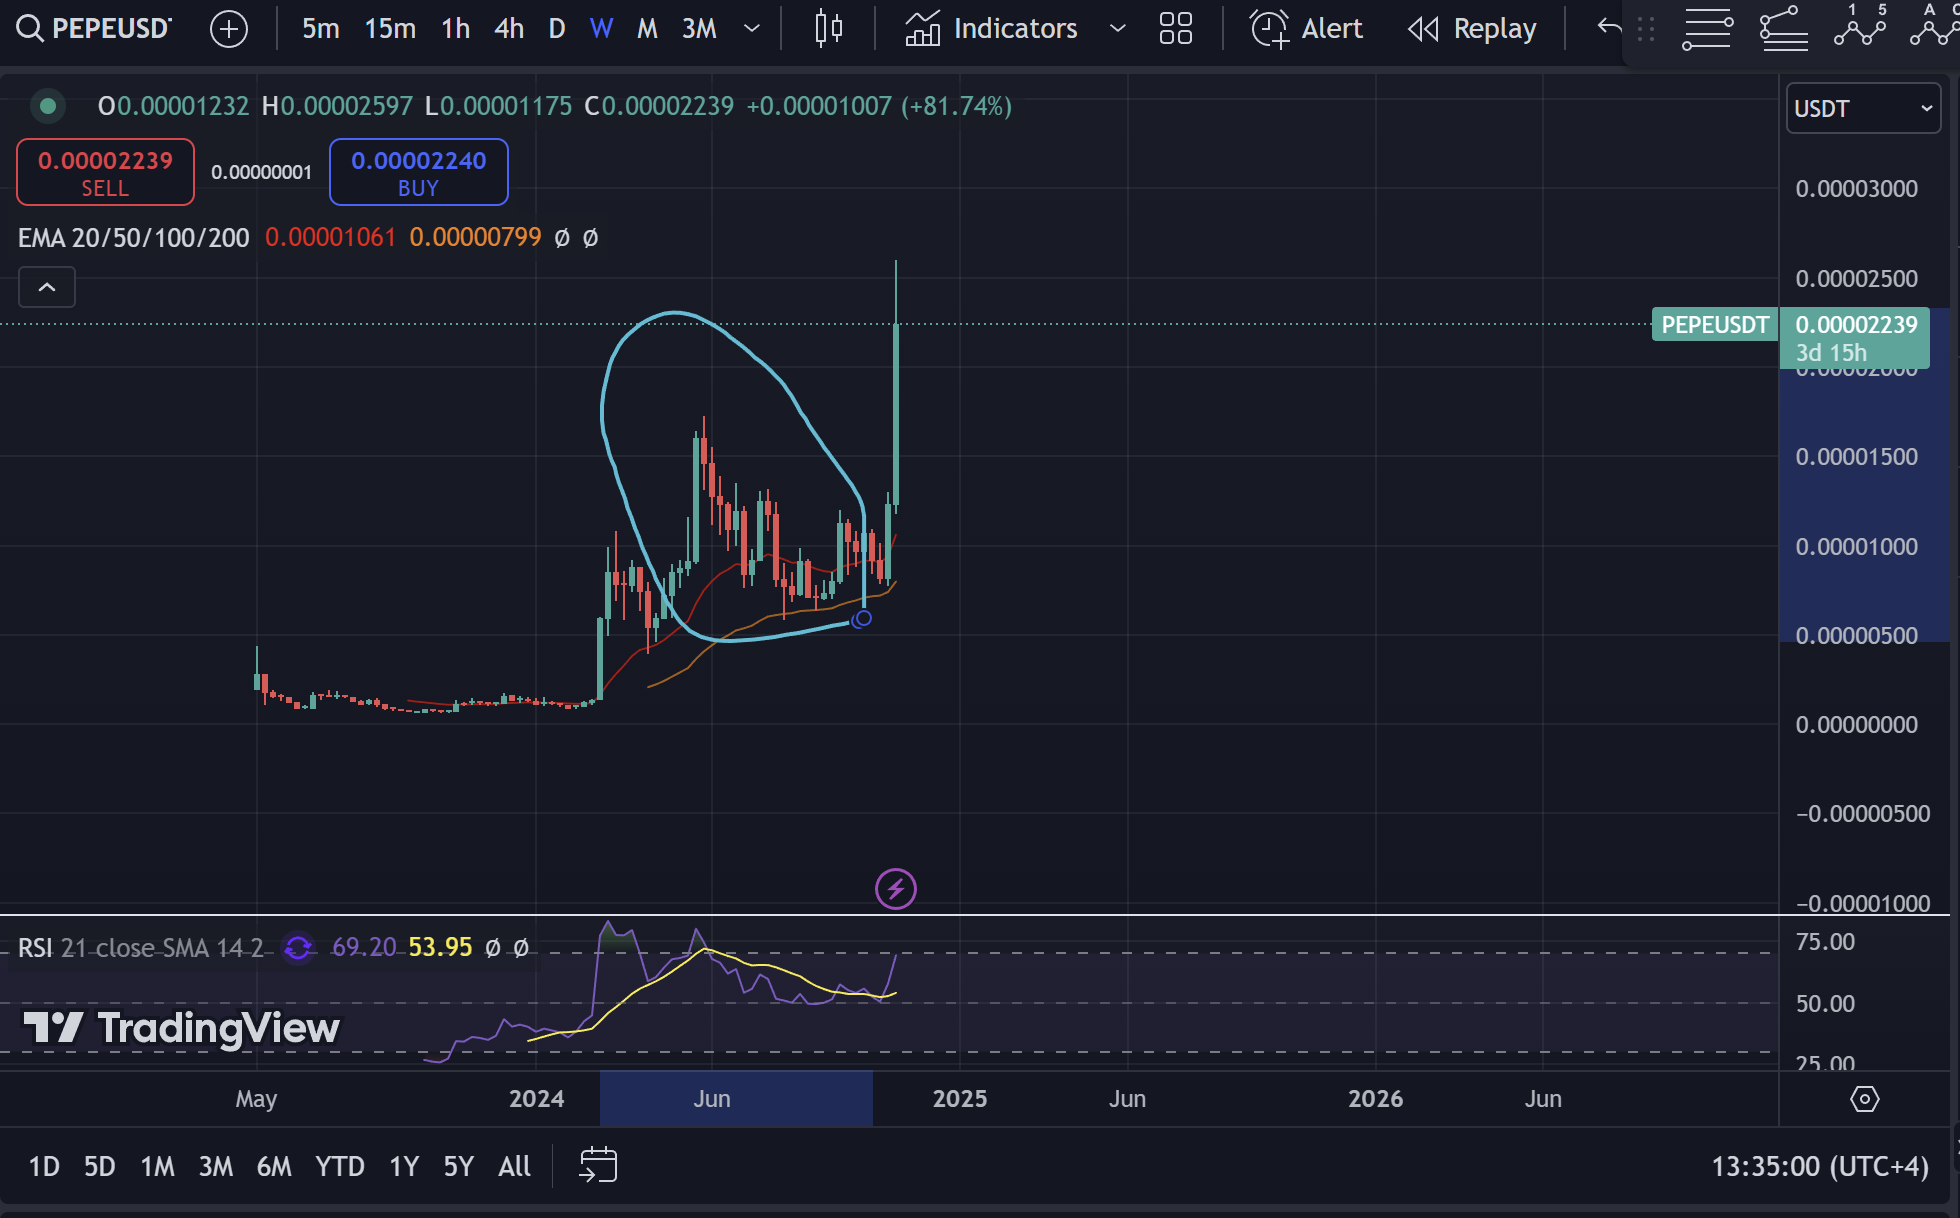Click the add symbol plus icon
Image resolution: width=1960 pixels, height=1218 pixels.
coord(229,29)
